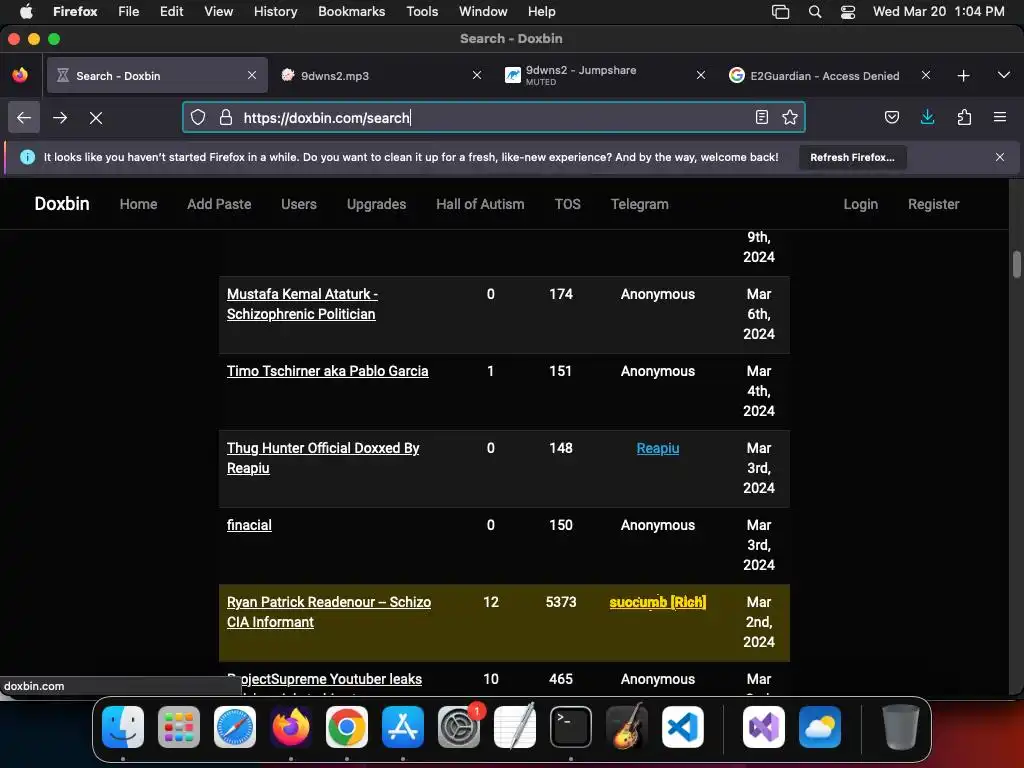
Task: Bookmark this page with the star icon
Action: pyautogui.click(x=790, y=118)
